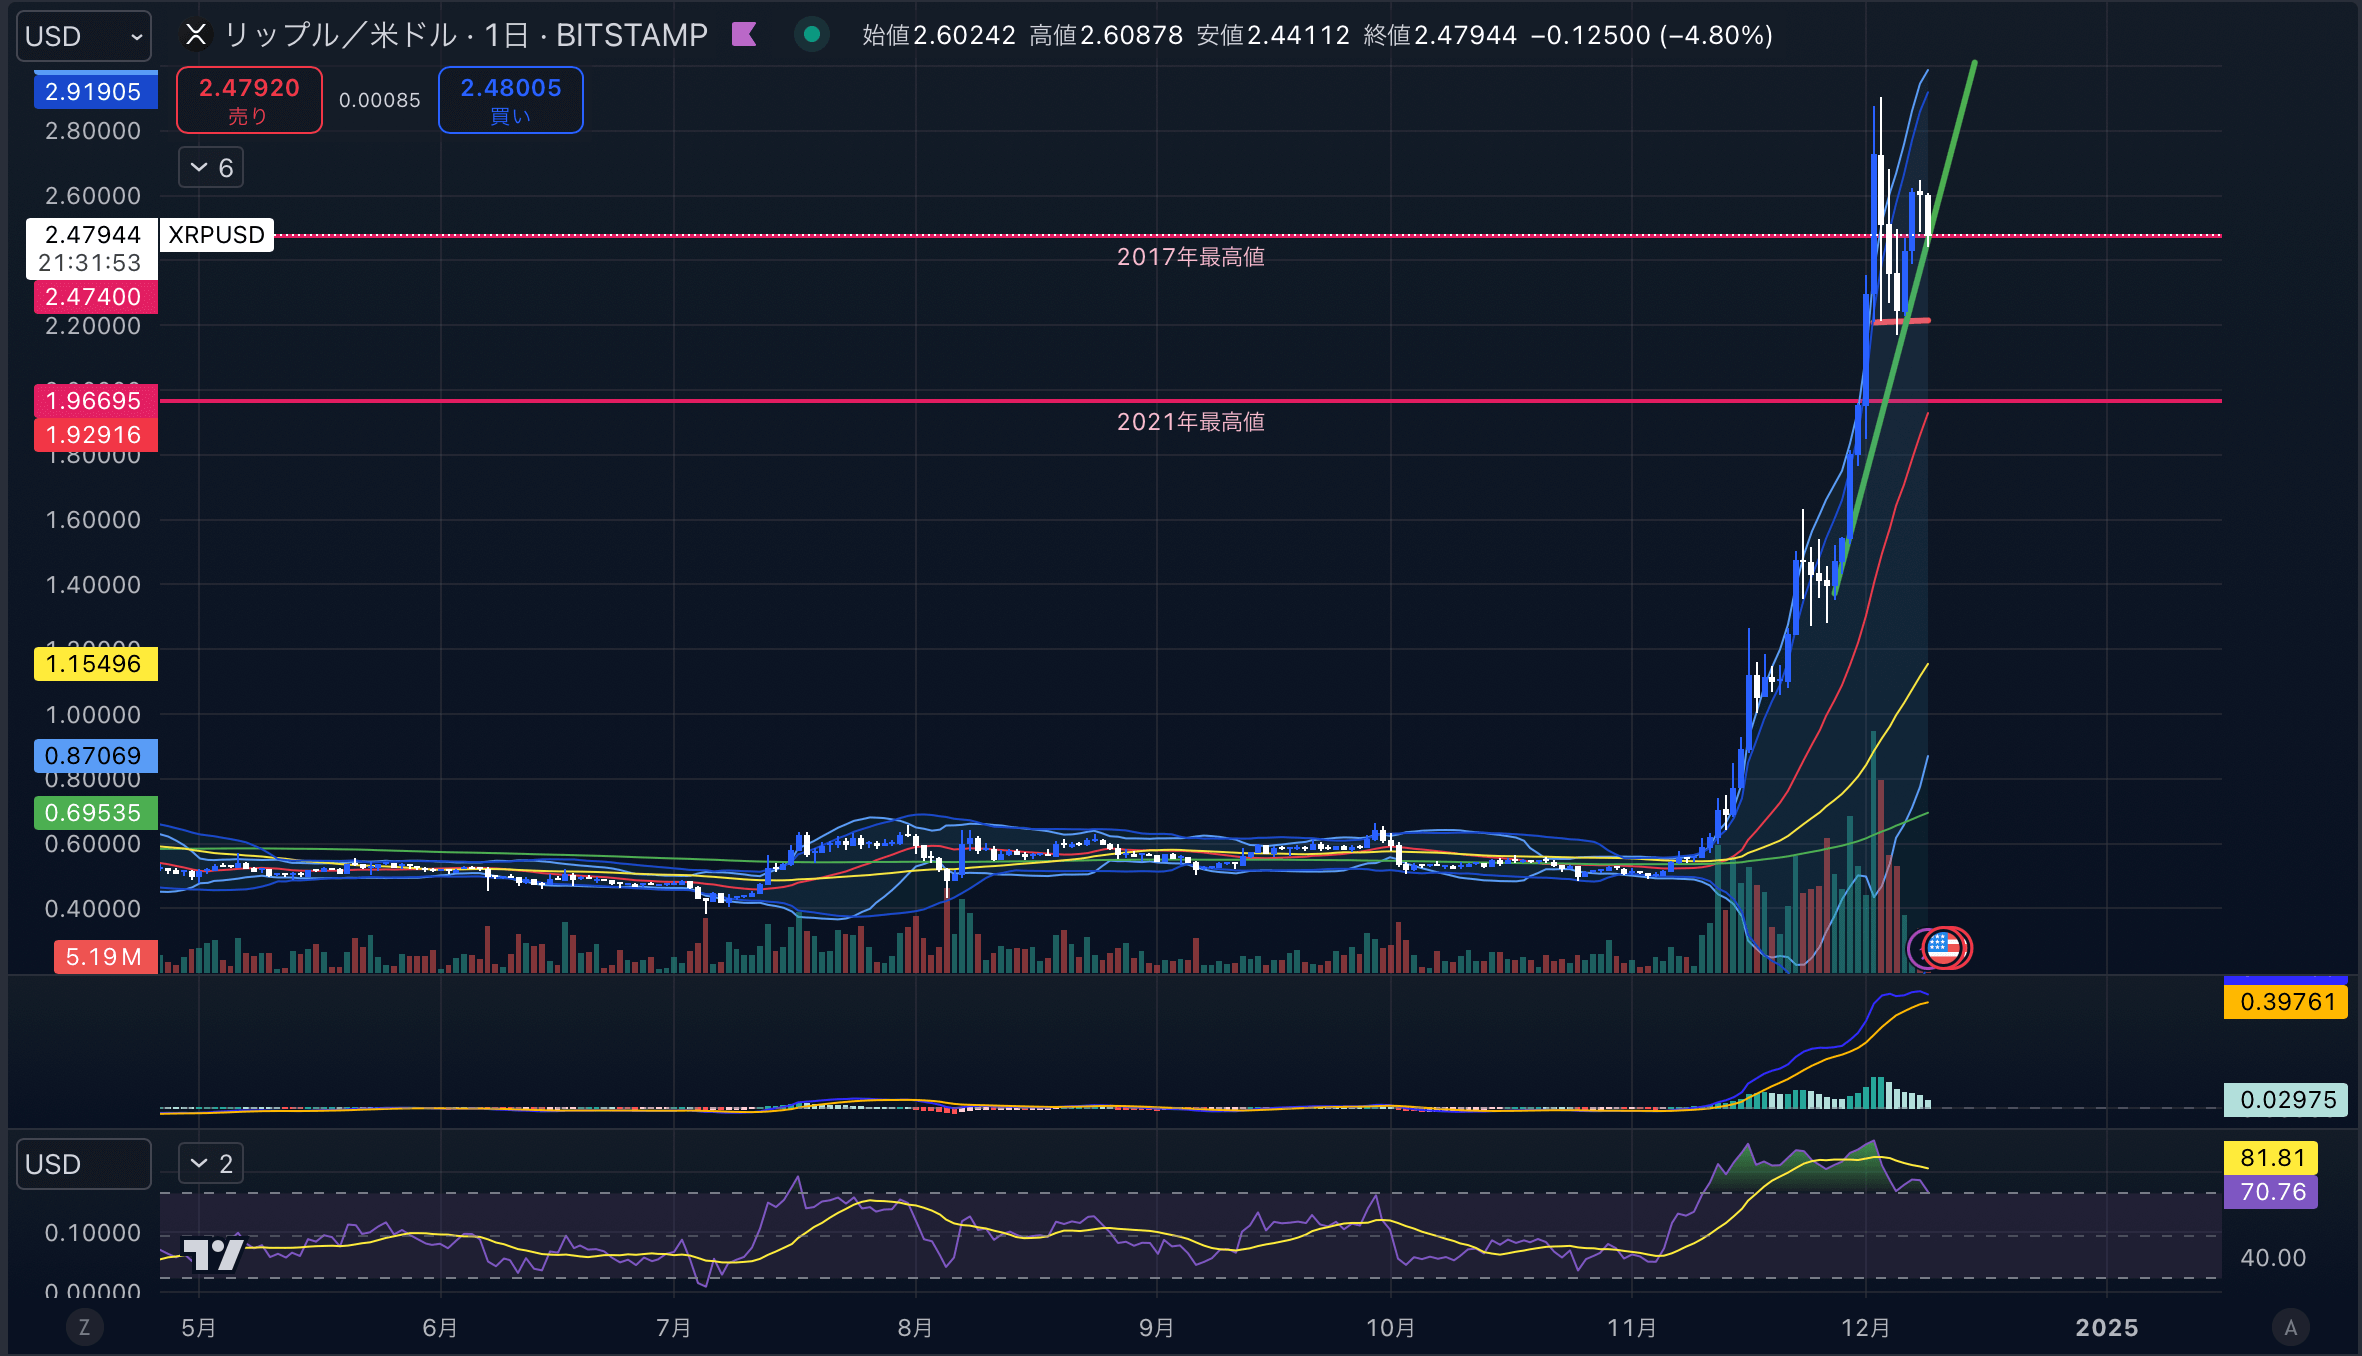2362x1356 pixels.
Task: Click the XRPUSD symbol price tag
Action: 216,235
